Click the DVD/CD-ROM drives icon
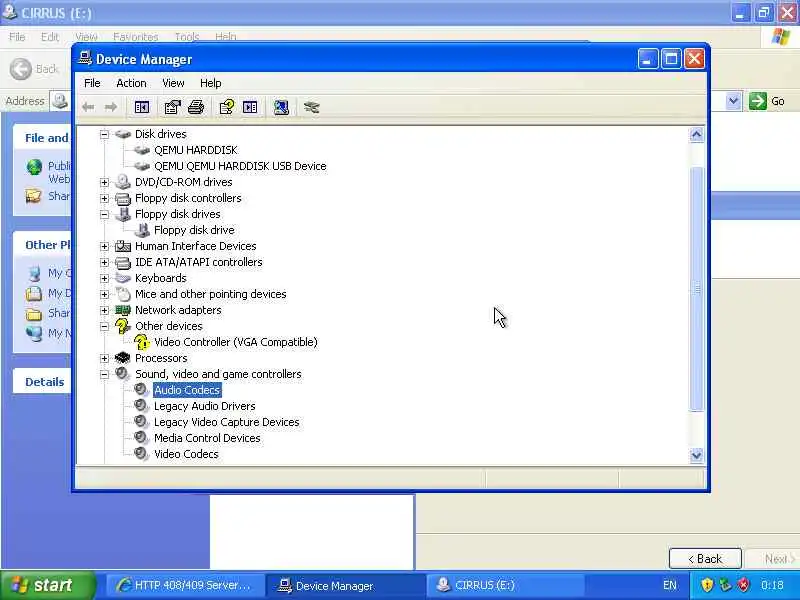800x600 pixels. point(123,182)
